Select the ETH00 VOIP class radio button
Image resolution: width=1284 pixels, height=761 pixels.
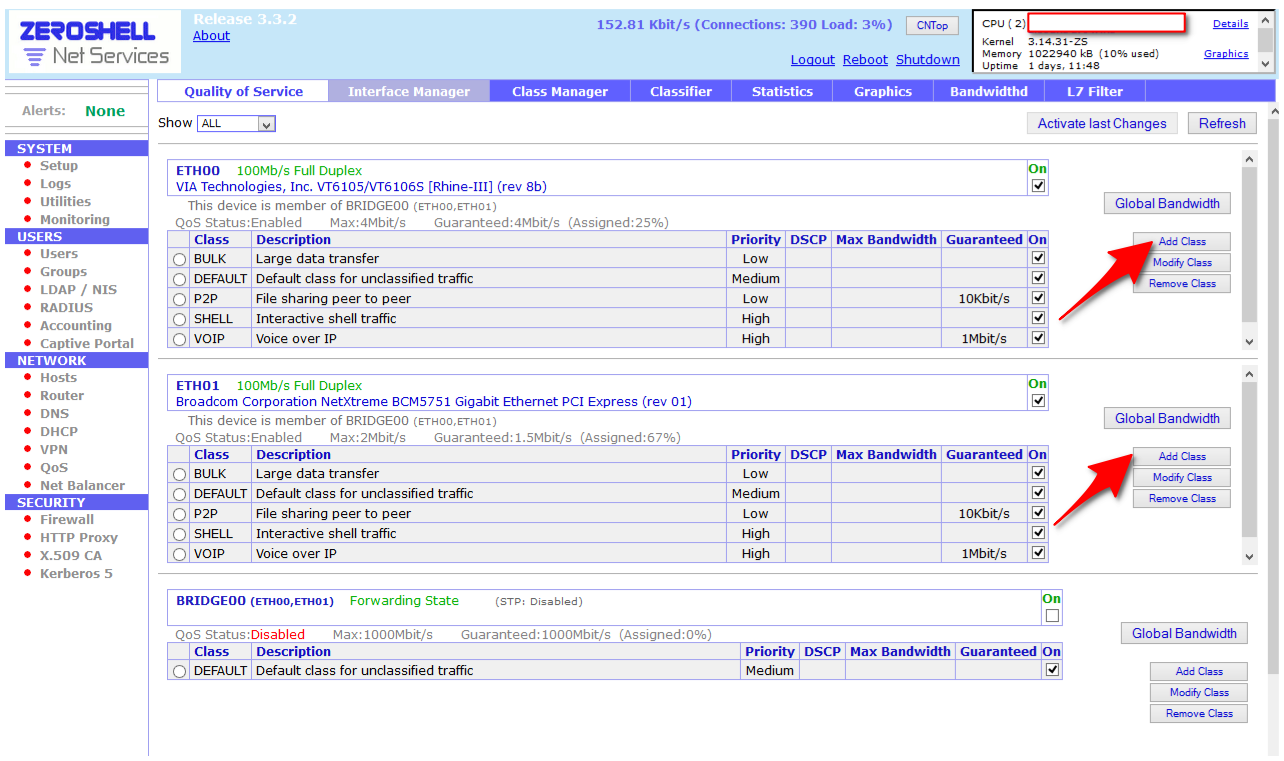(179, 339)
